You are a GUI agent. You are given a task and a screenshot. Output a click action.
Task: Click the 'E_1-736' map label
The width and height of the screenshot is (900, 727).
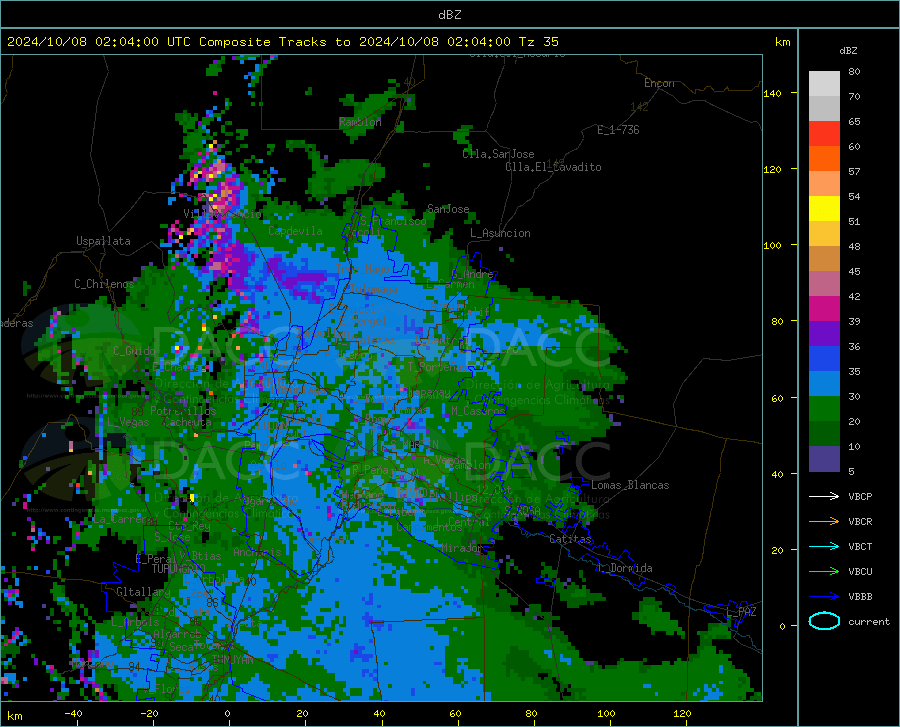(x=618, y=130)
